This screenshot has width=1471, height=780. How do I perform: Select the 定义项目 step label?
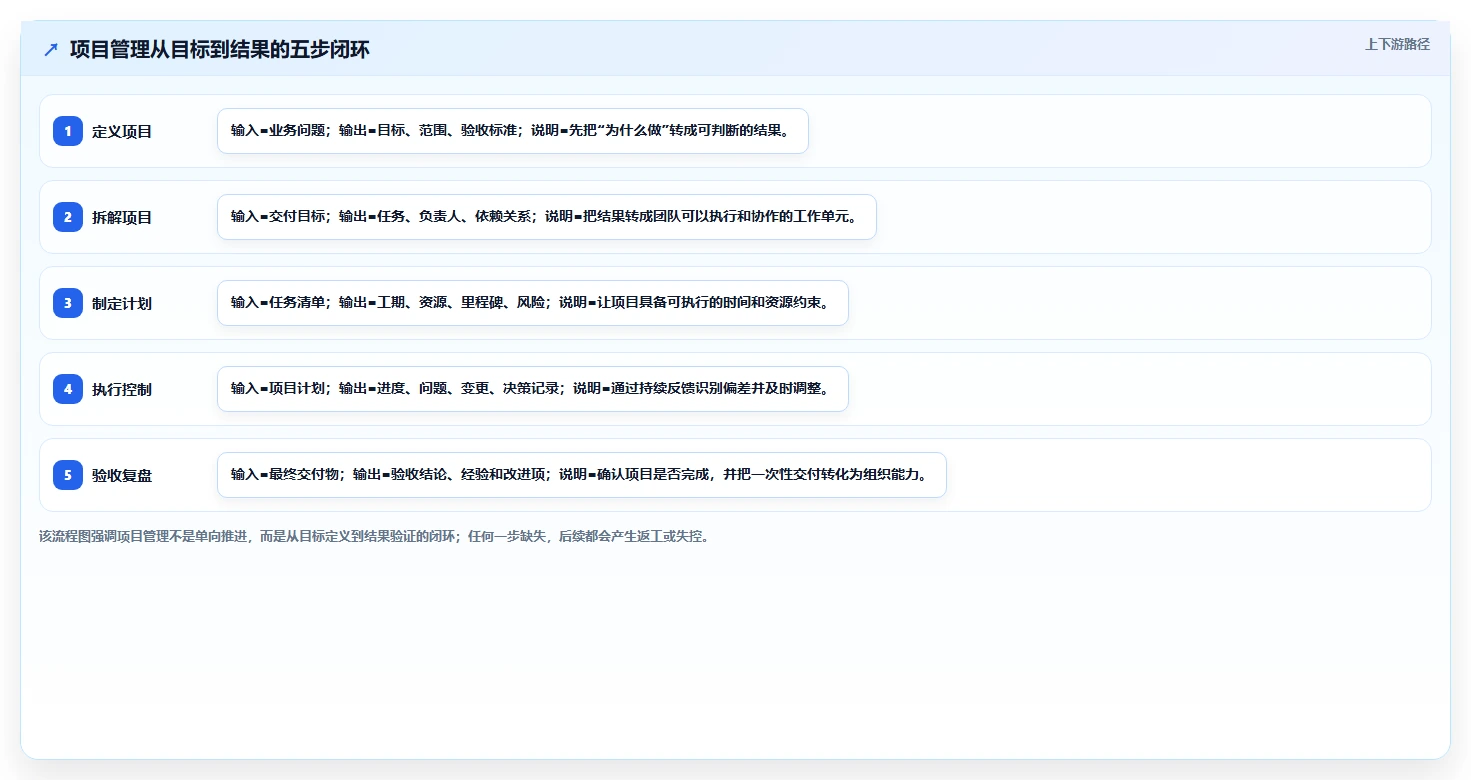tap(122, 132)
